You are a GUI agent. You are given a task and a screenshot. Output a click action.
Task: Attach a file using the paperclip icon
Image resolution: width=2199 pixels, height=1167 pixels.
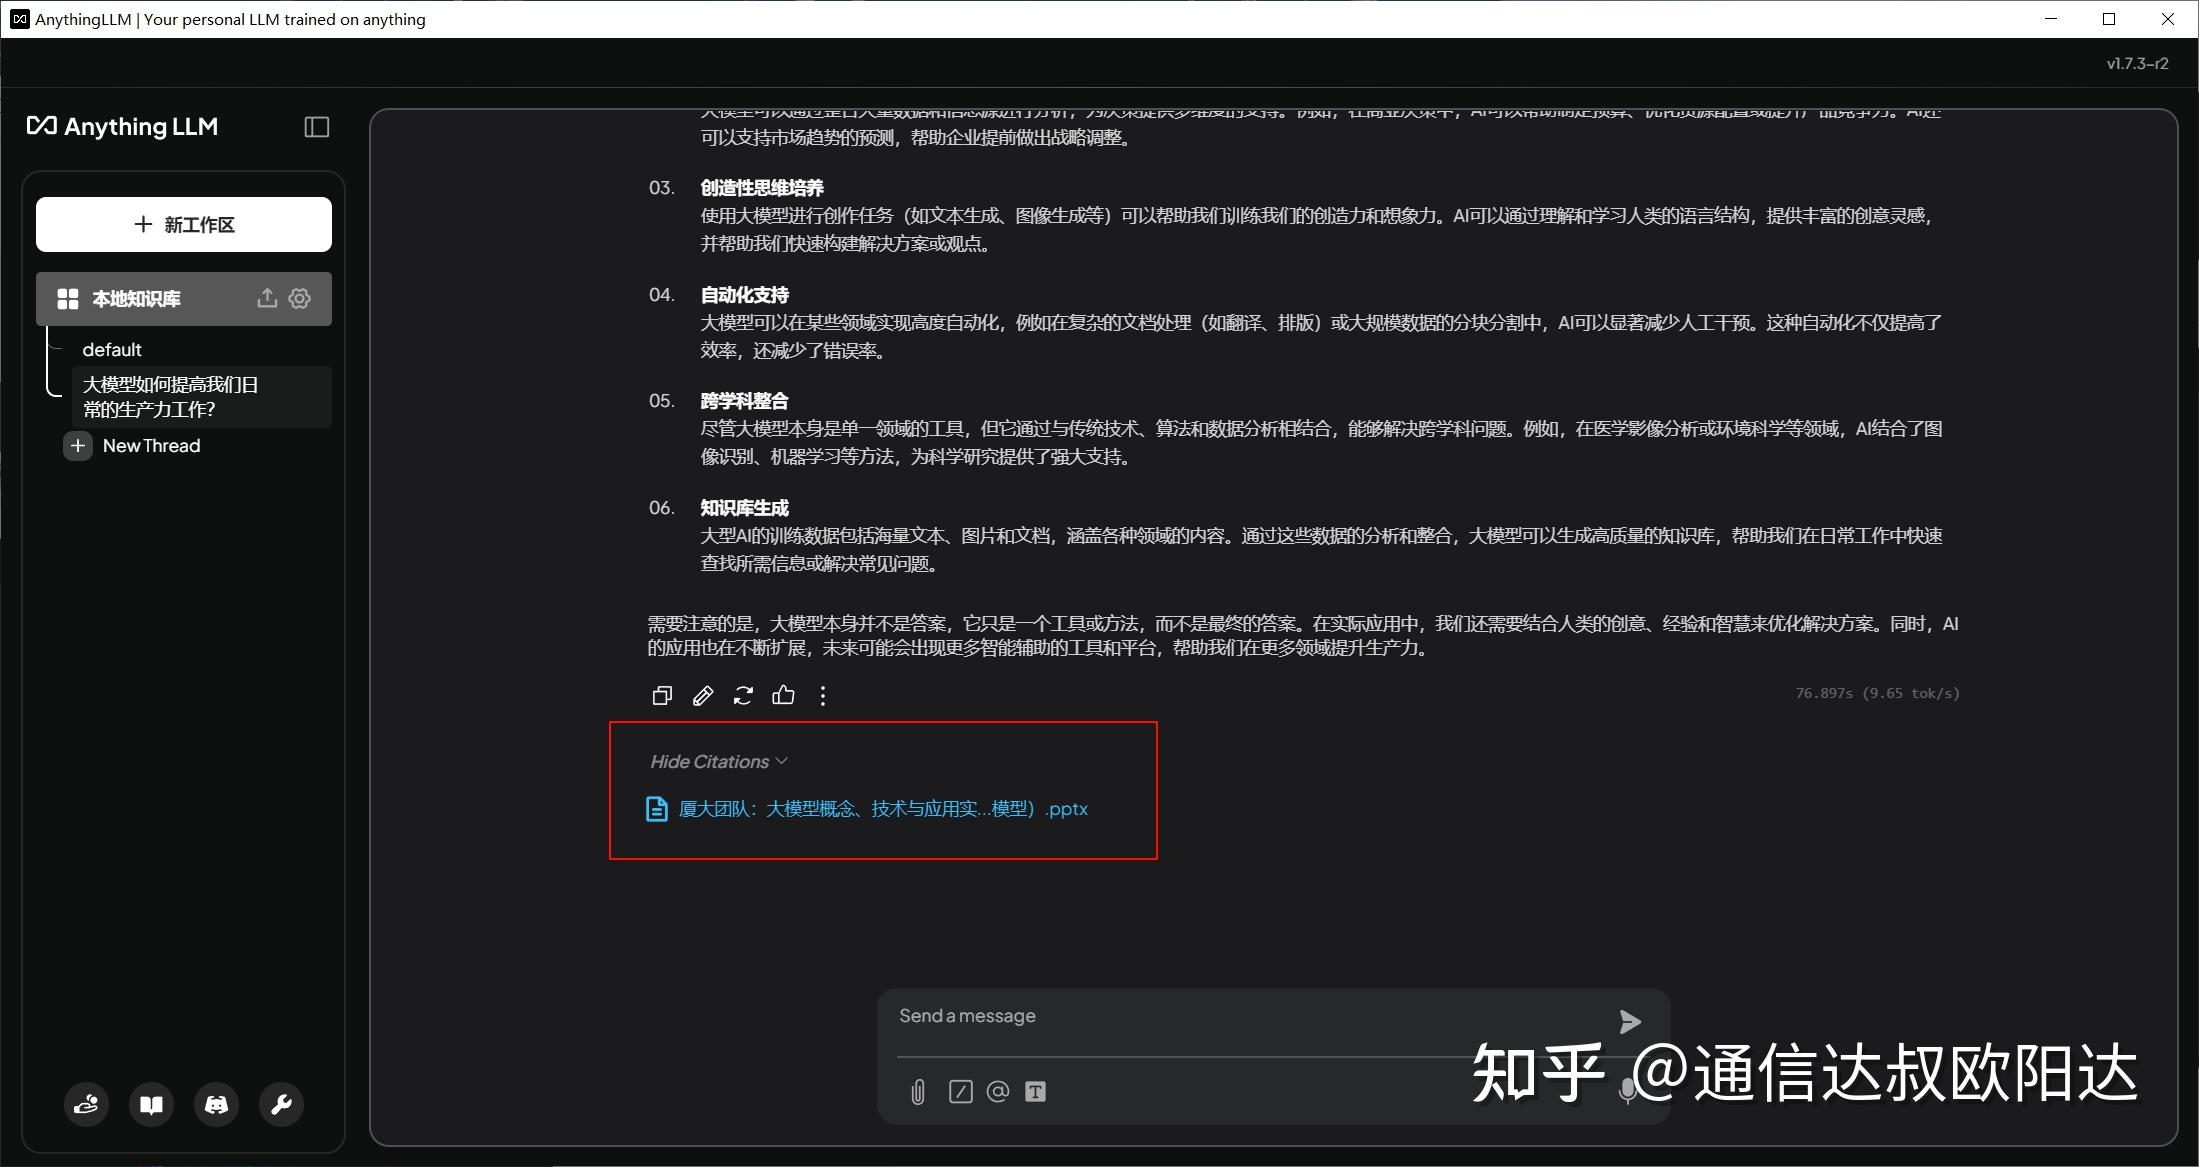pyautogui.click(x=918, y=1092)
